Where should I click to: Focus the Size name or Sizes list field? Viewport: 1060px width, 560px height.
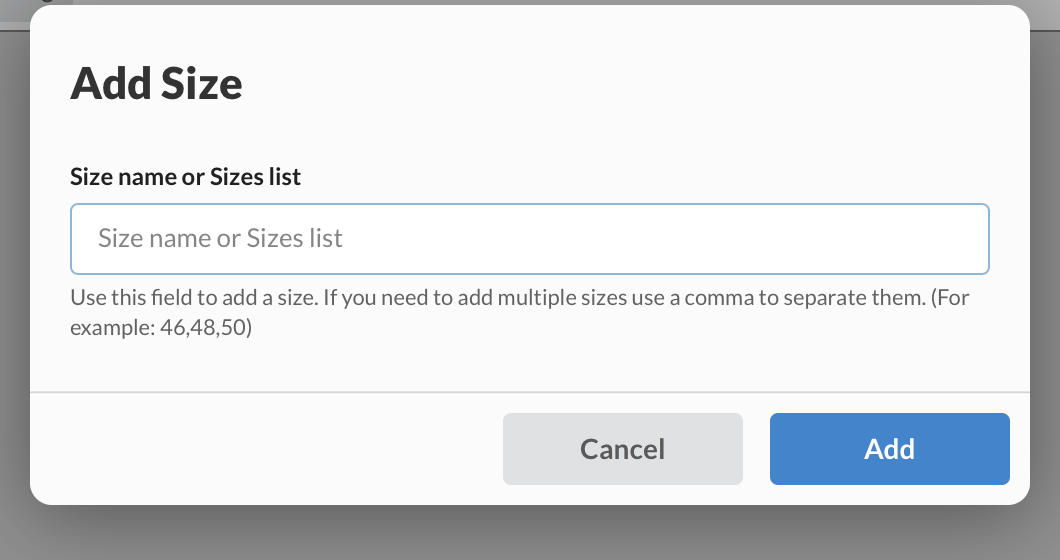click(529, 239)
